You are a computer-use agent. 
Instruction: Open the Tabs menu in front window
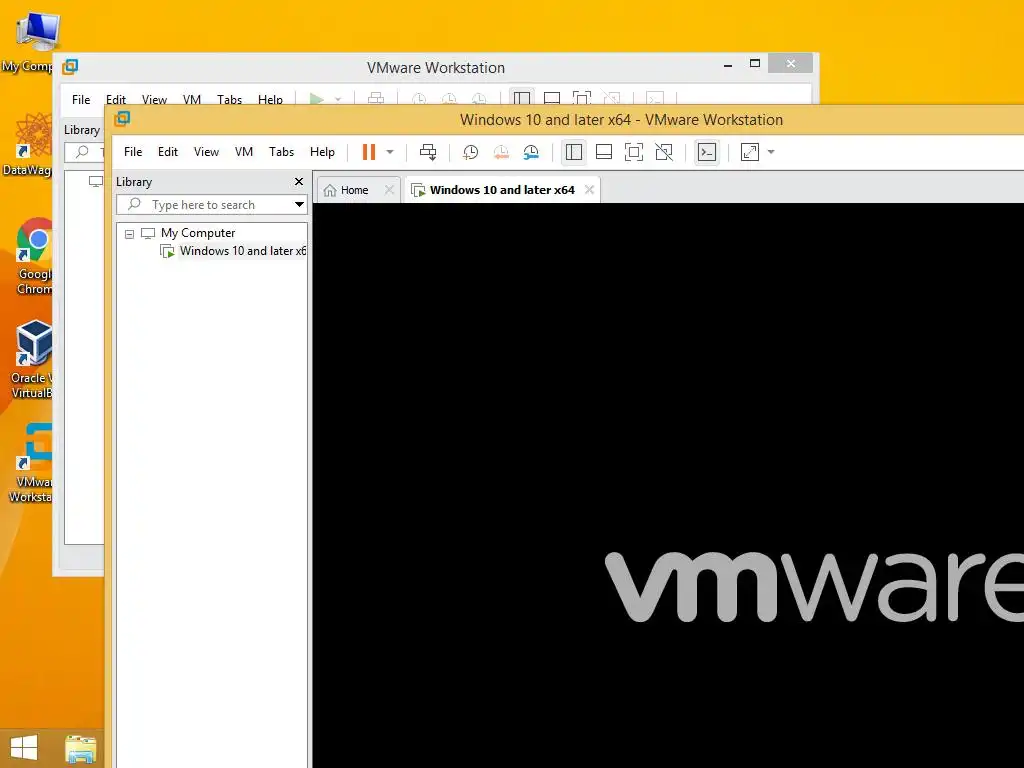[281, 152]
